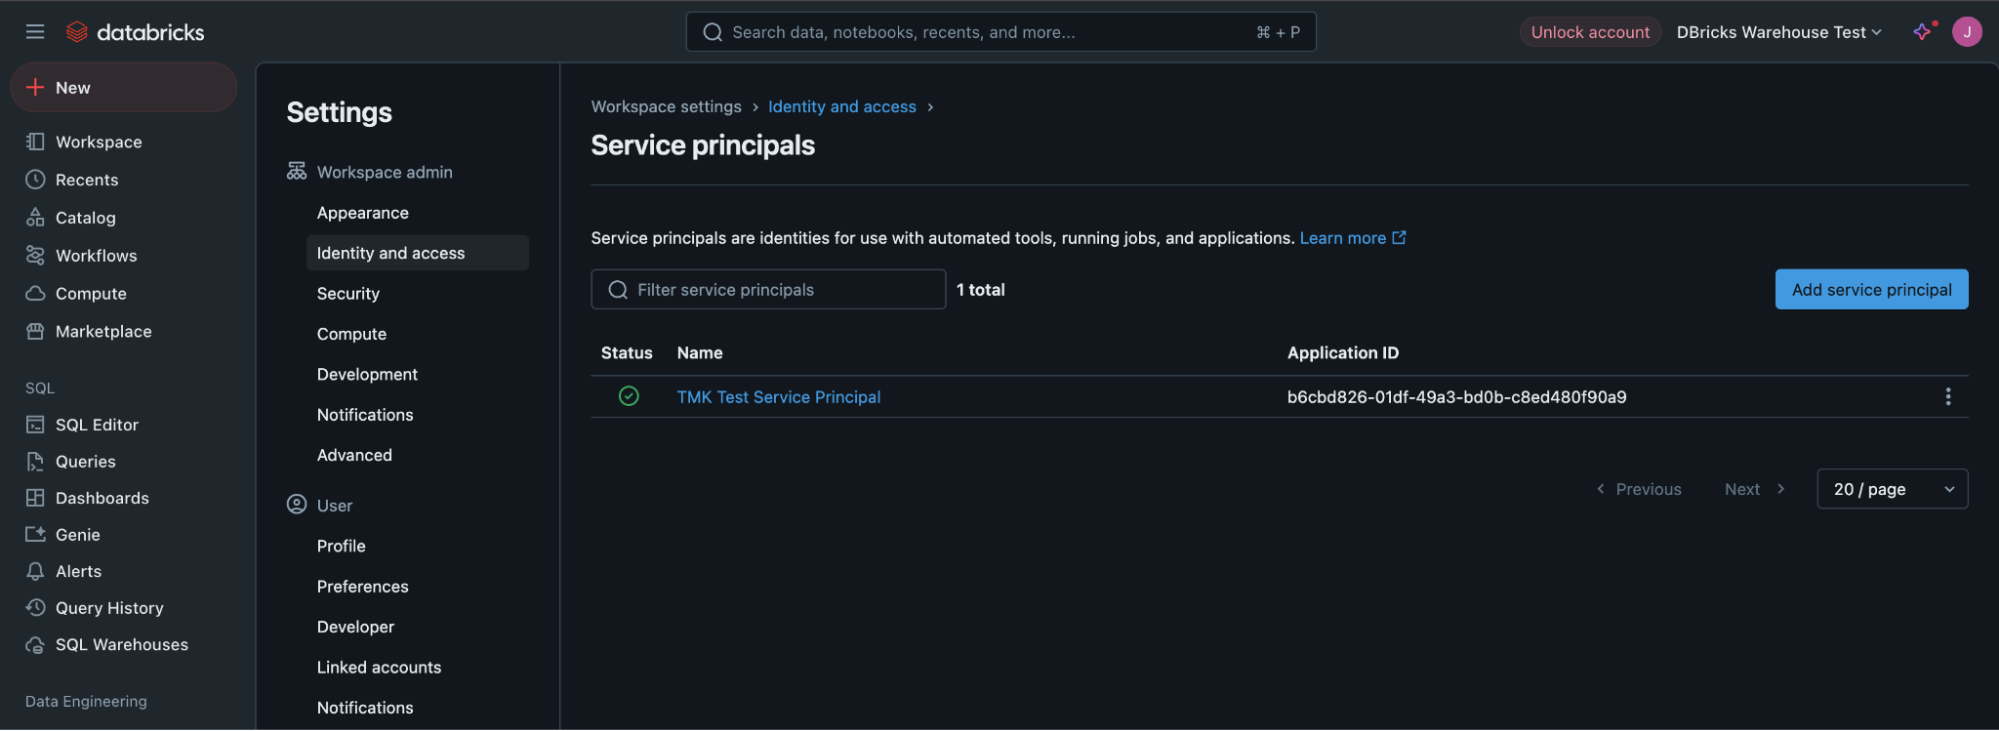Image resolution: width=1999 pixels, height=731 pixels.
Task: Open Developer settings
Action: coord(355,627)
